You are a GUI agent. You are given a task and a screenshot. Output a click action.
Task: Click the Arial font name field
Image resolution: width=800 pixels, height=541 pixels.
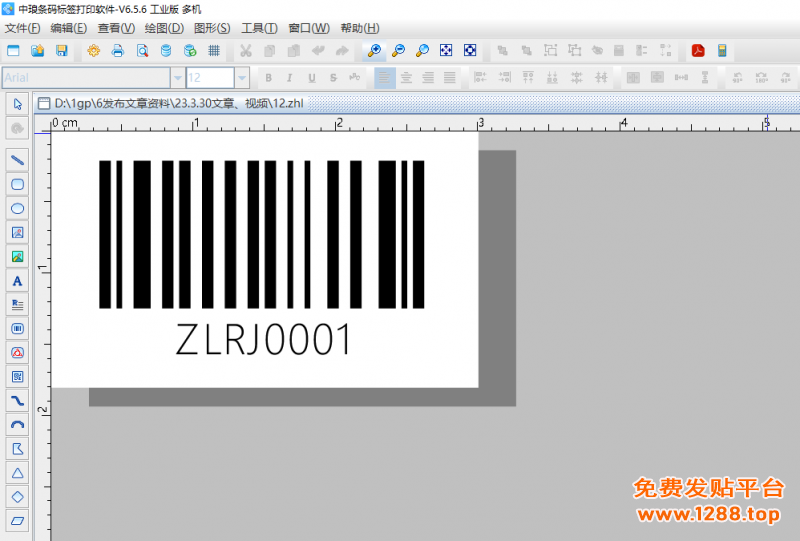click(86, 78)
